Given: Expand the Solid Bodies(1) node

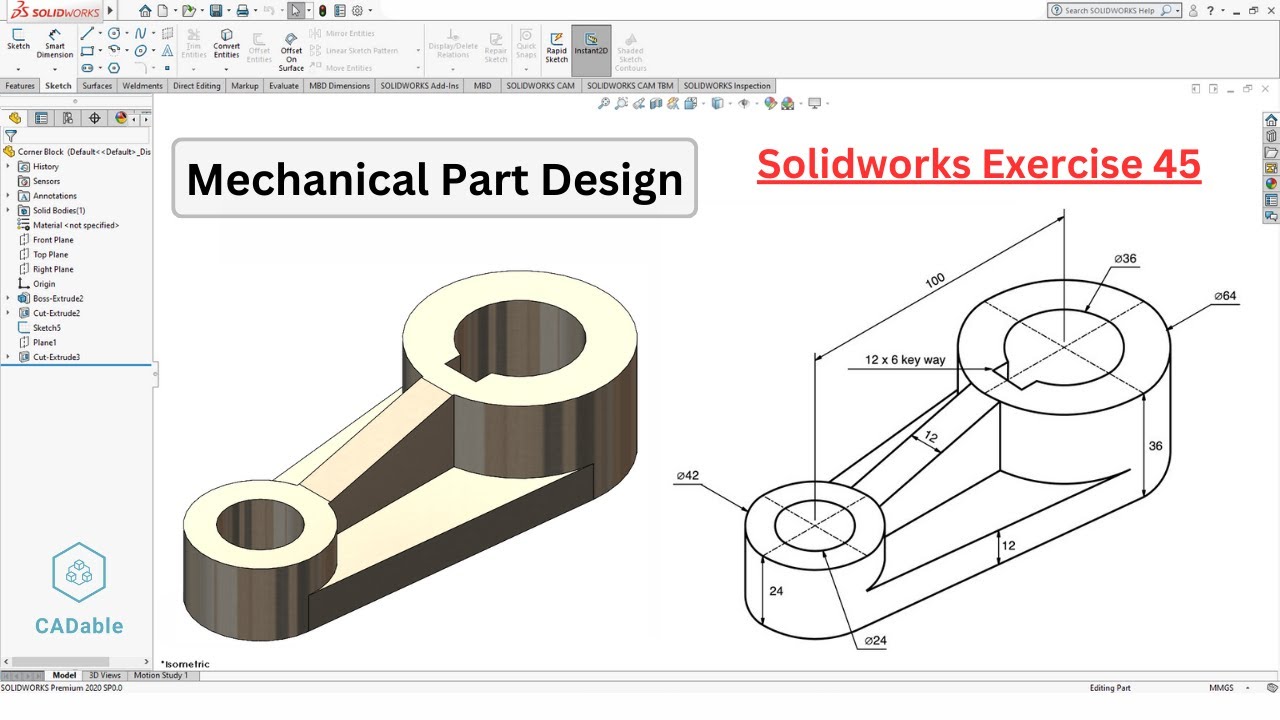Looking at the screenshot, I should click(x=8, y=211).
